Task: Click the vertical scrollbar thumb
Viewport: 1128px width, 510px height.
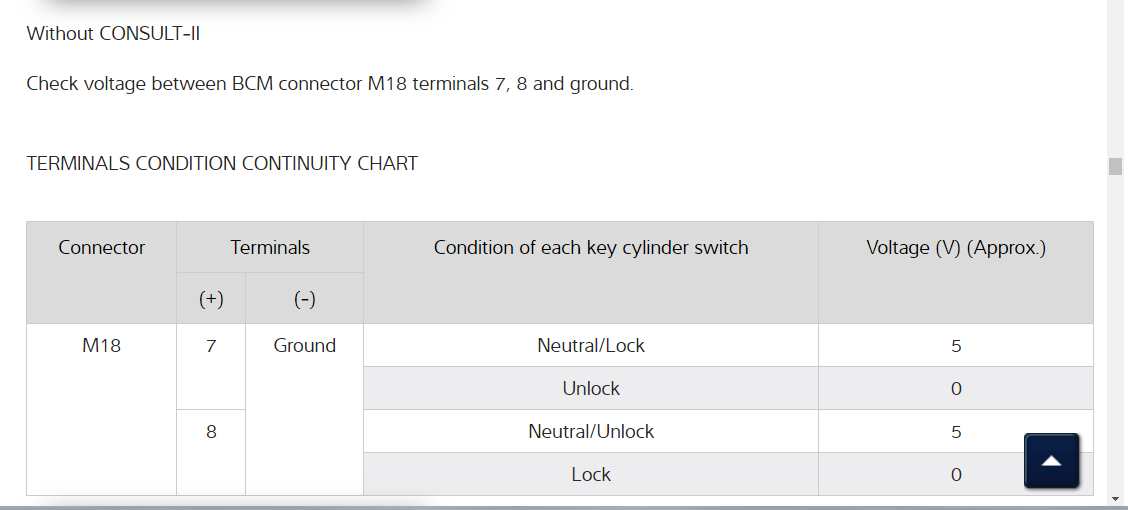Action: pos(1115,166)
